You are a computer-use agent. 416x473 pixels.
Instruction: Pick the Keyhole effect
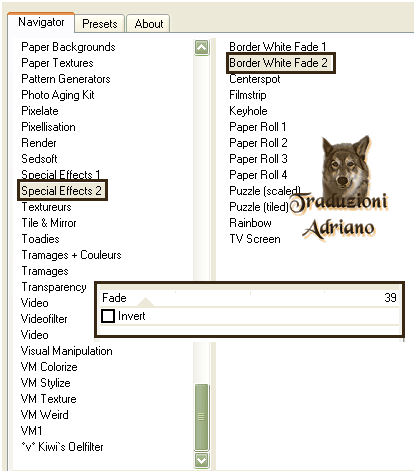[248, 111]
